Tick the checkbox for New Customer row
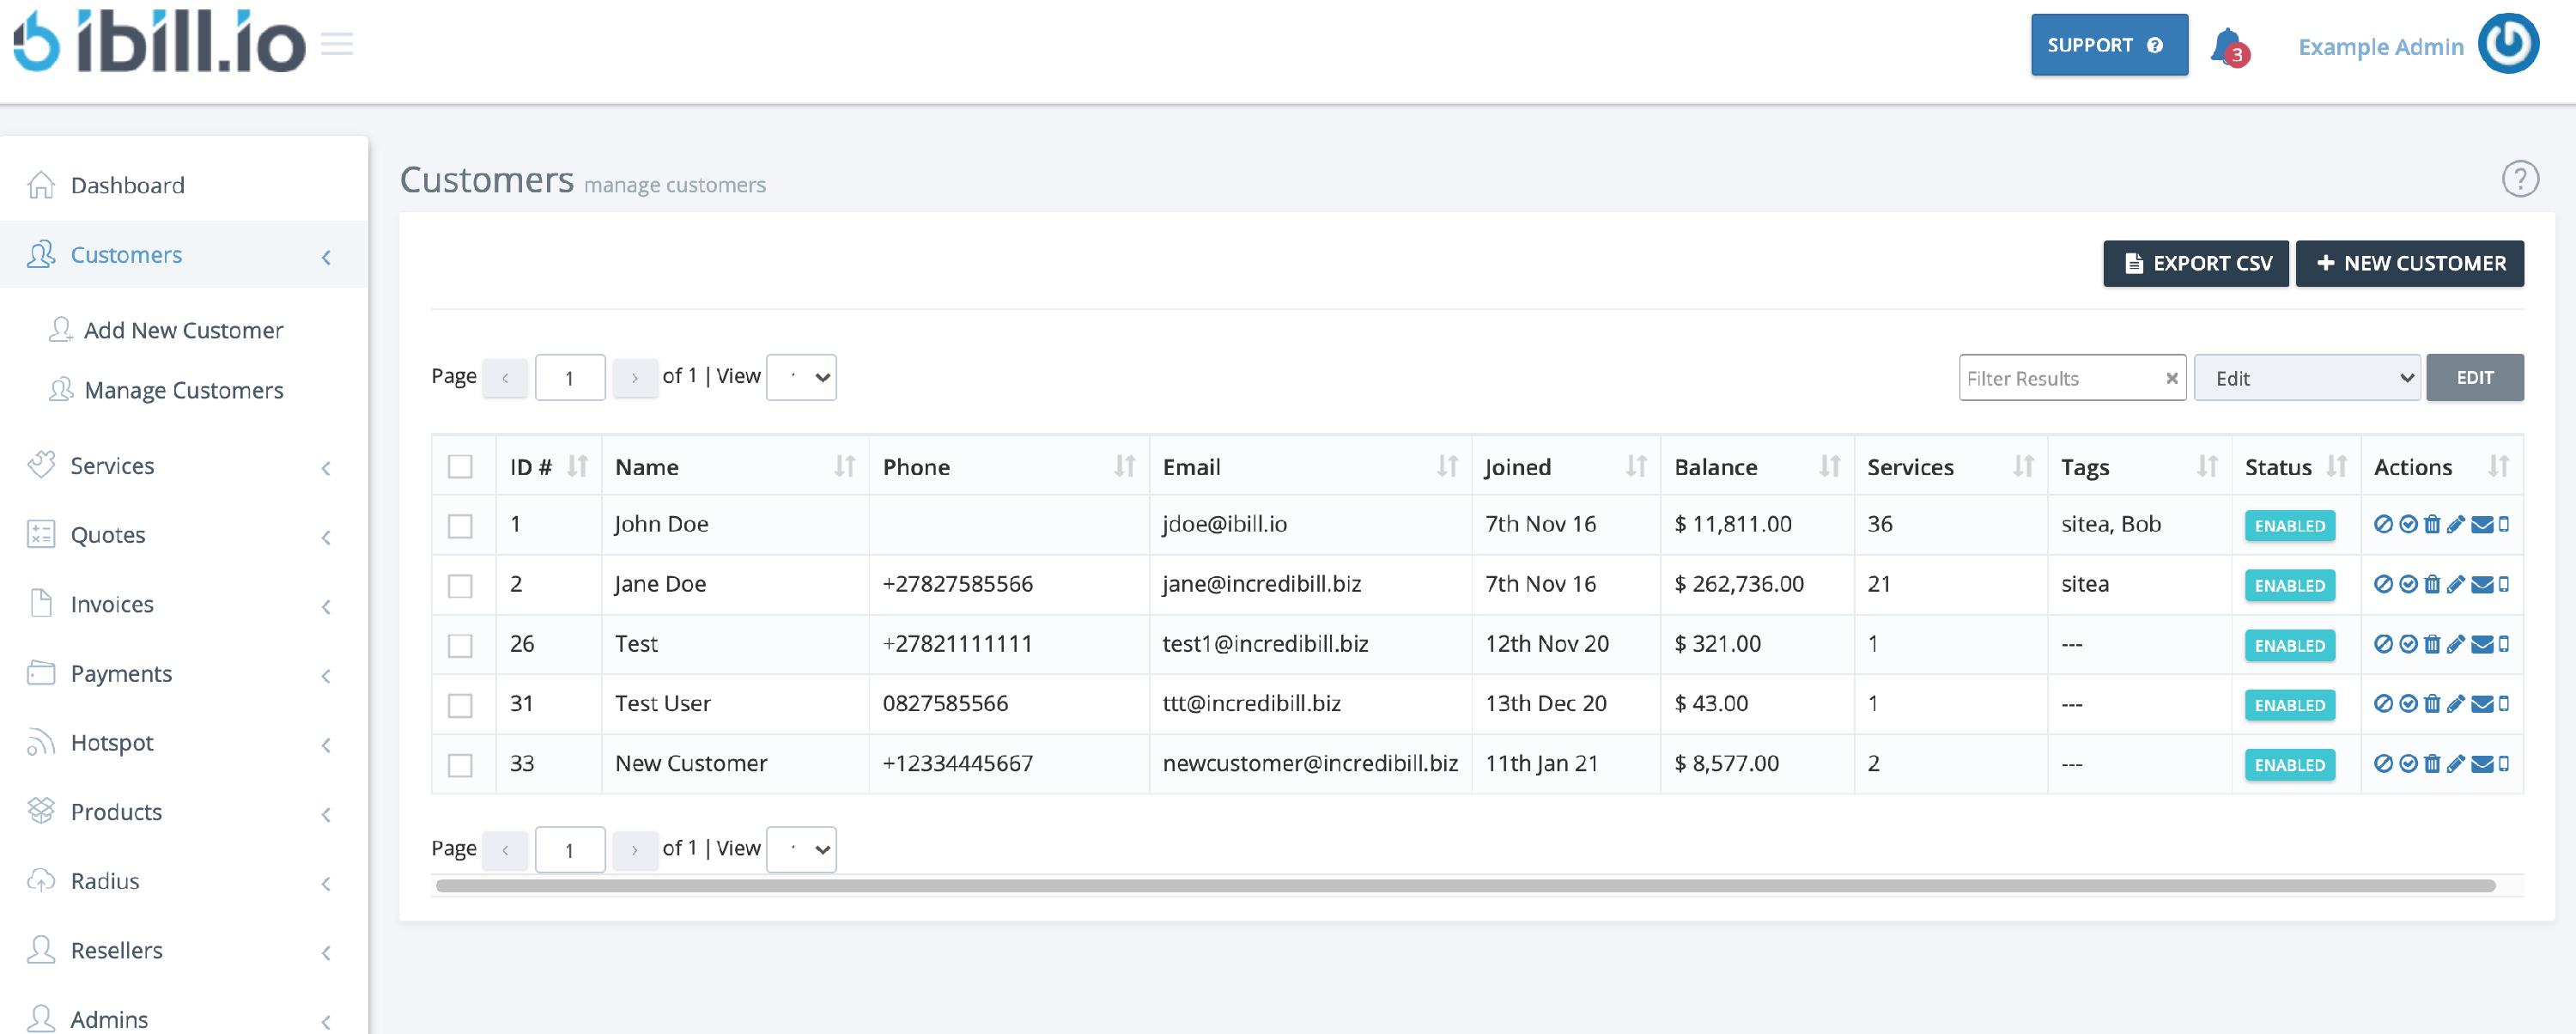The width and height of the screenshot is (2576, 1034). (x=460, y=765)
